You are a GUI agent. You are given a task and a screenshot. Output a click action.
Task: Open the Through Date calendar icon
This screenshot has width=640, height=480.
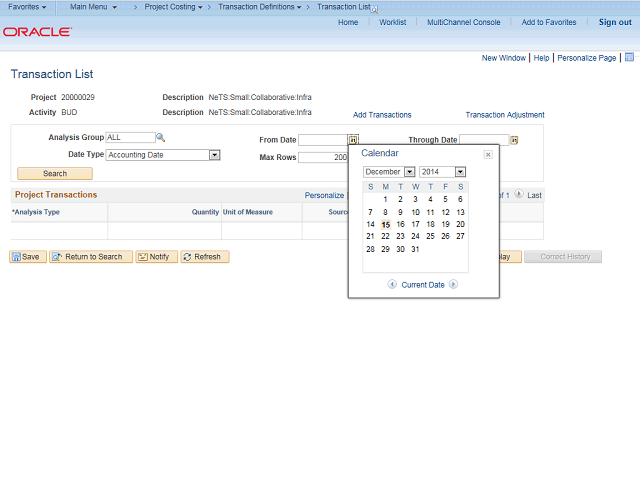click(514, 140)
